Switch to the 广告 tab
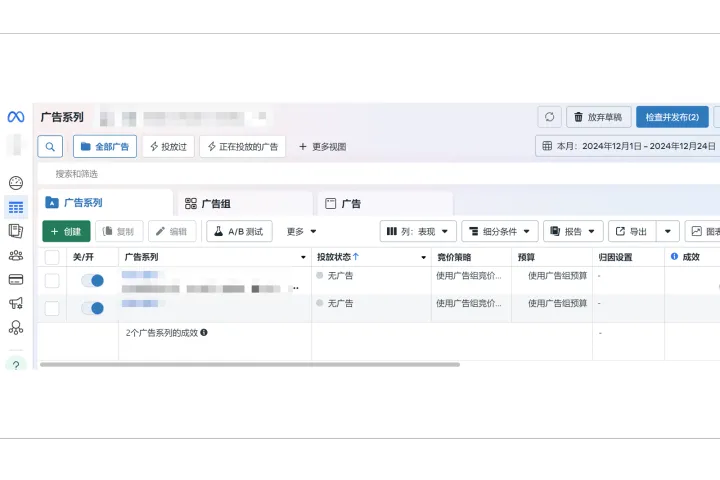720x480 pixels. click(385, 203)
